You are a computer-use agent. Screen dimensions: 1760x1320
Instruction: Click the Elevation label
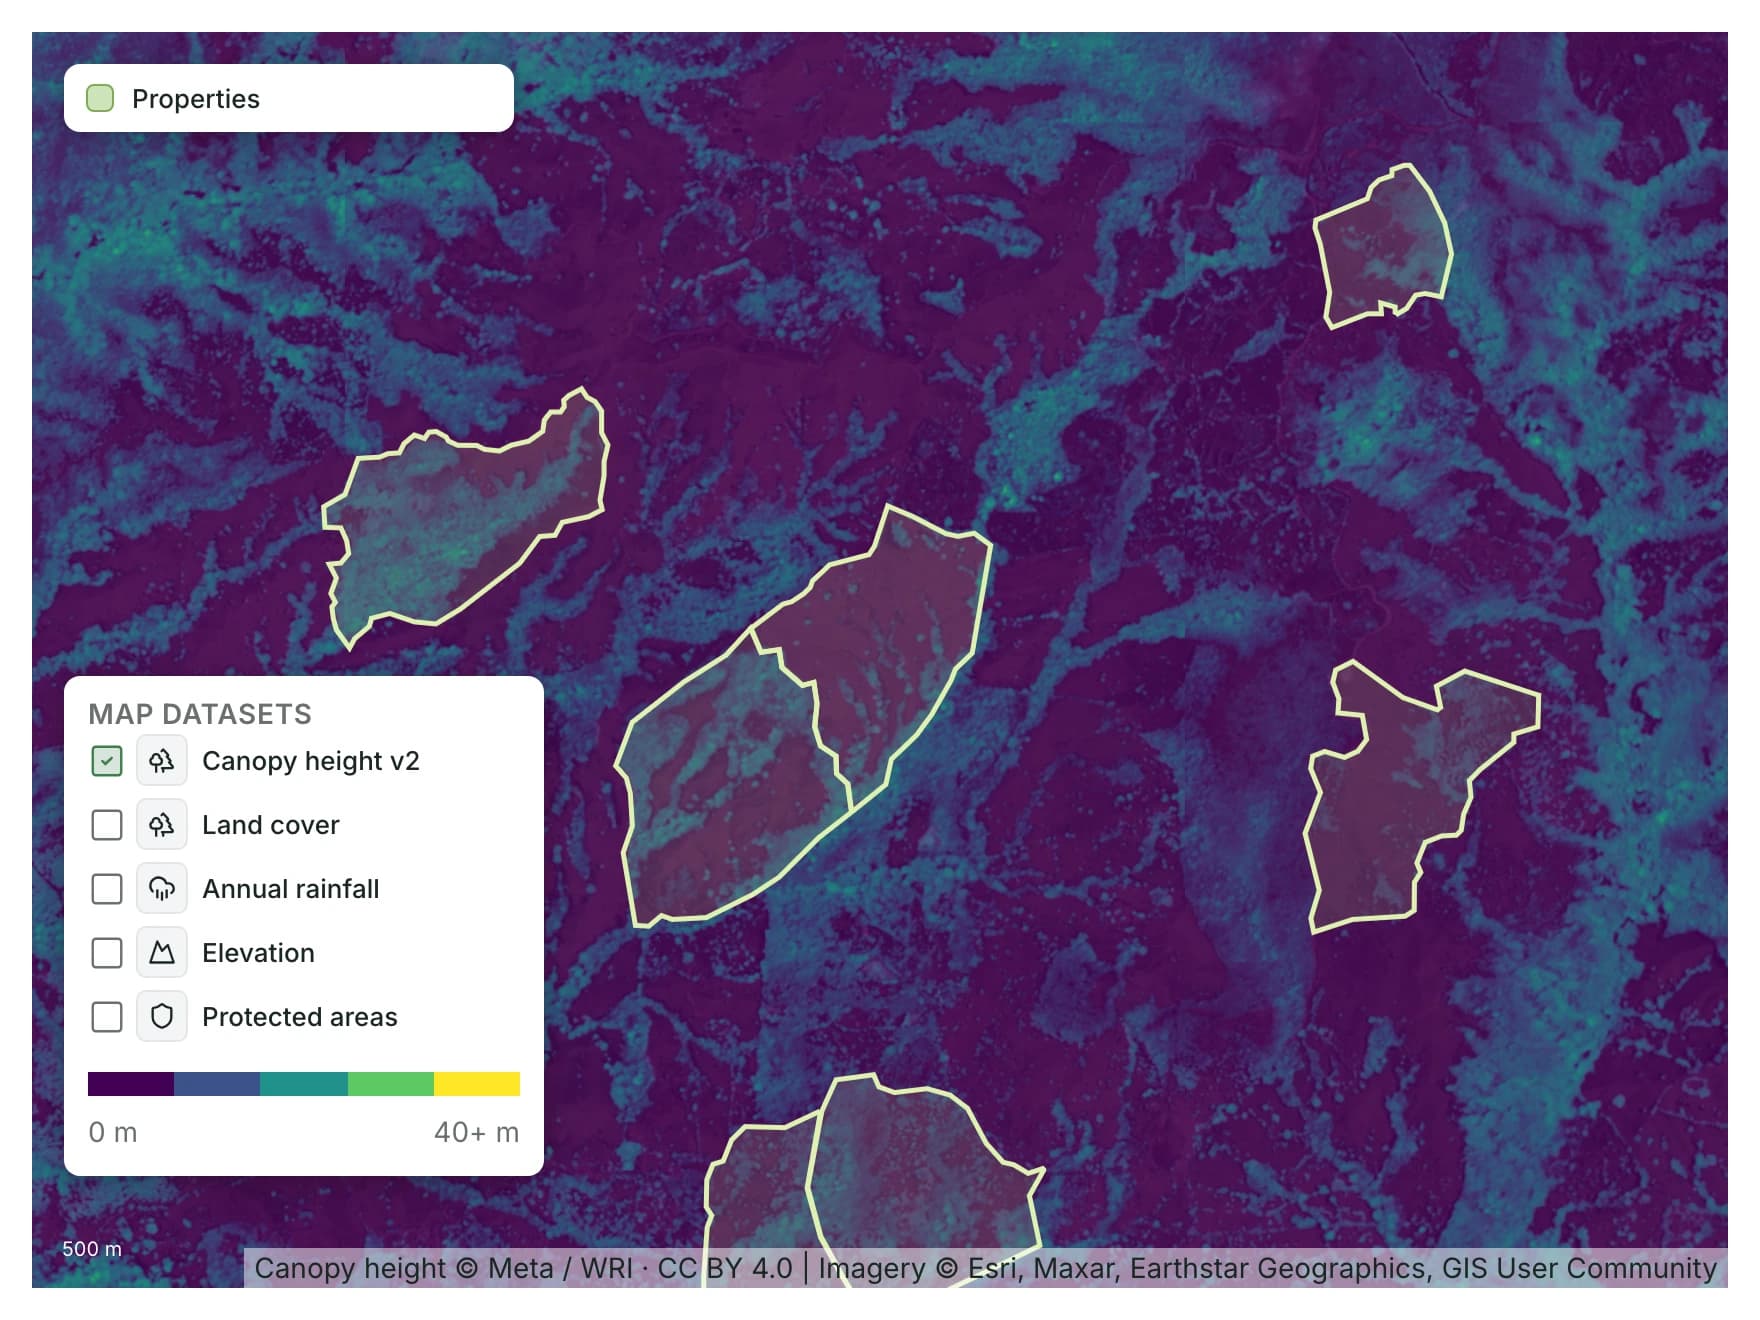tap(258, 953)
